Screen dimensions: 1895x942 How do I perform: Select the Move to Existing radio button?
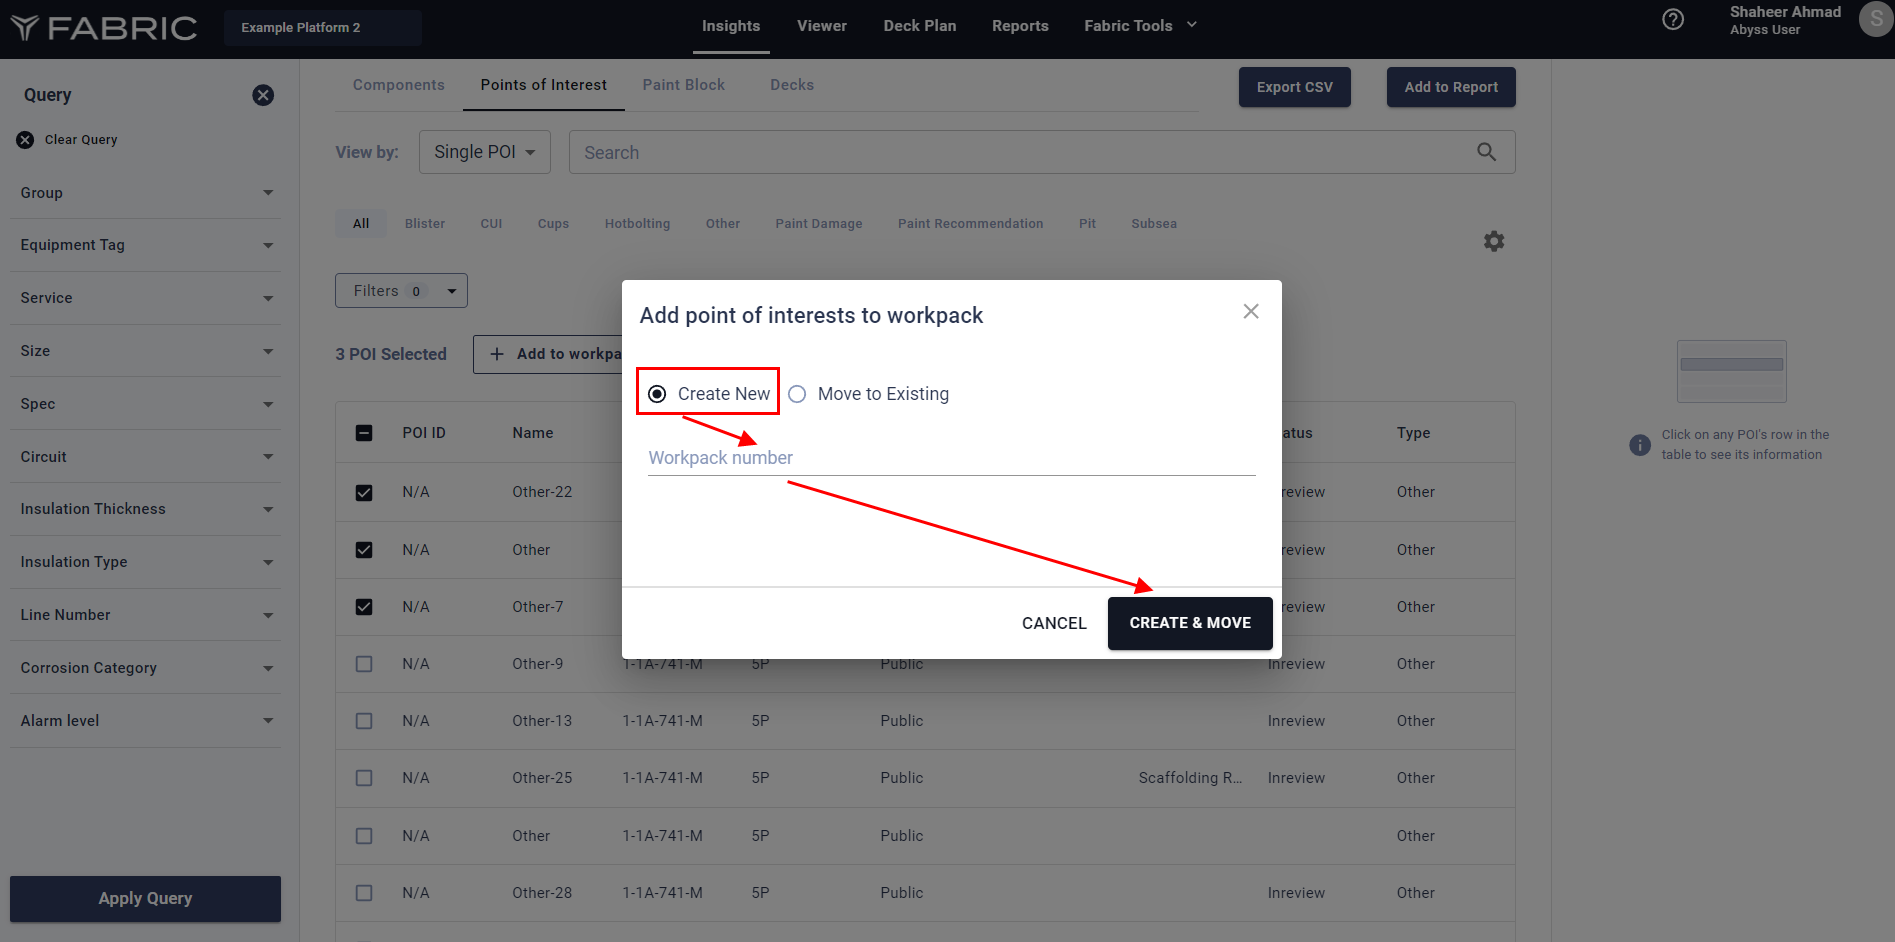point(797,394)
